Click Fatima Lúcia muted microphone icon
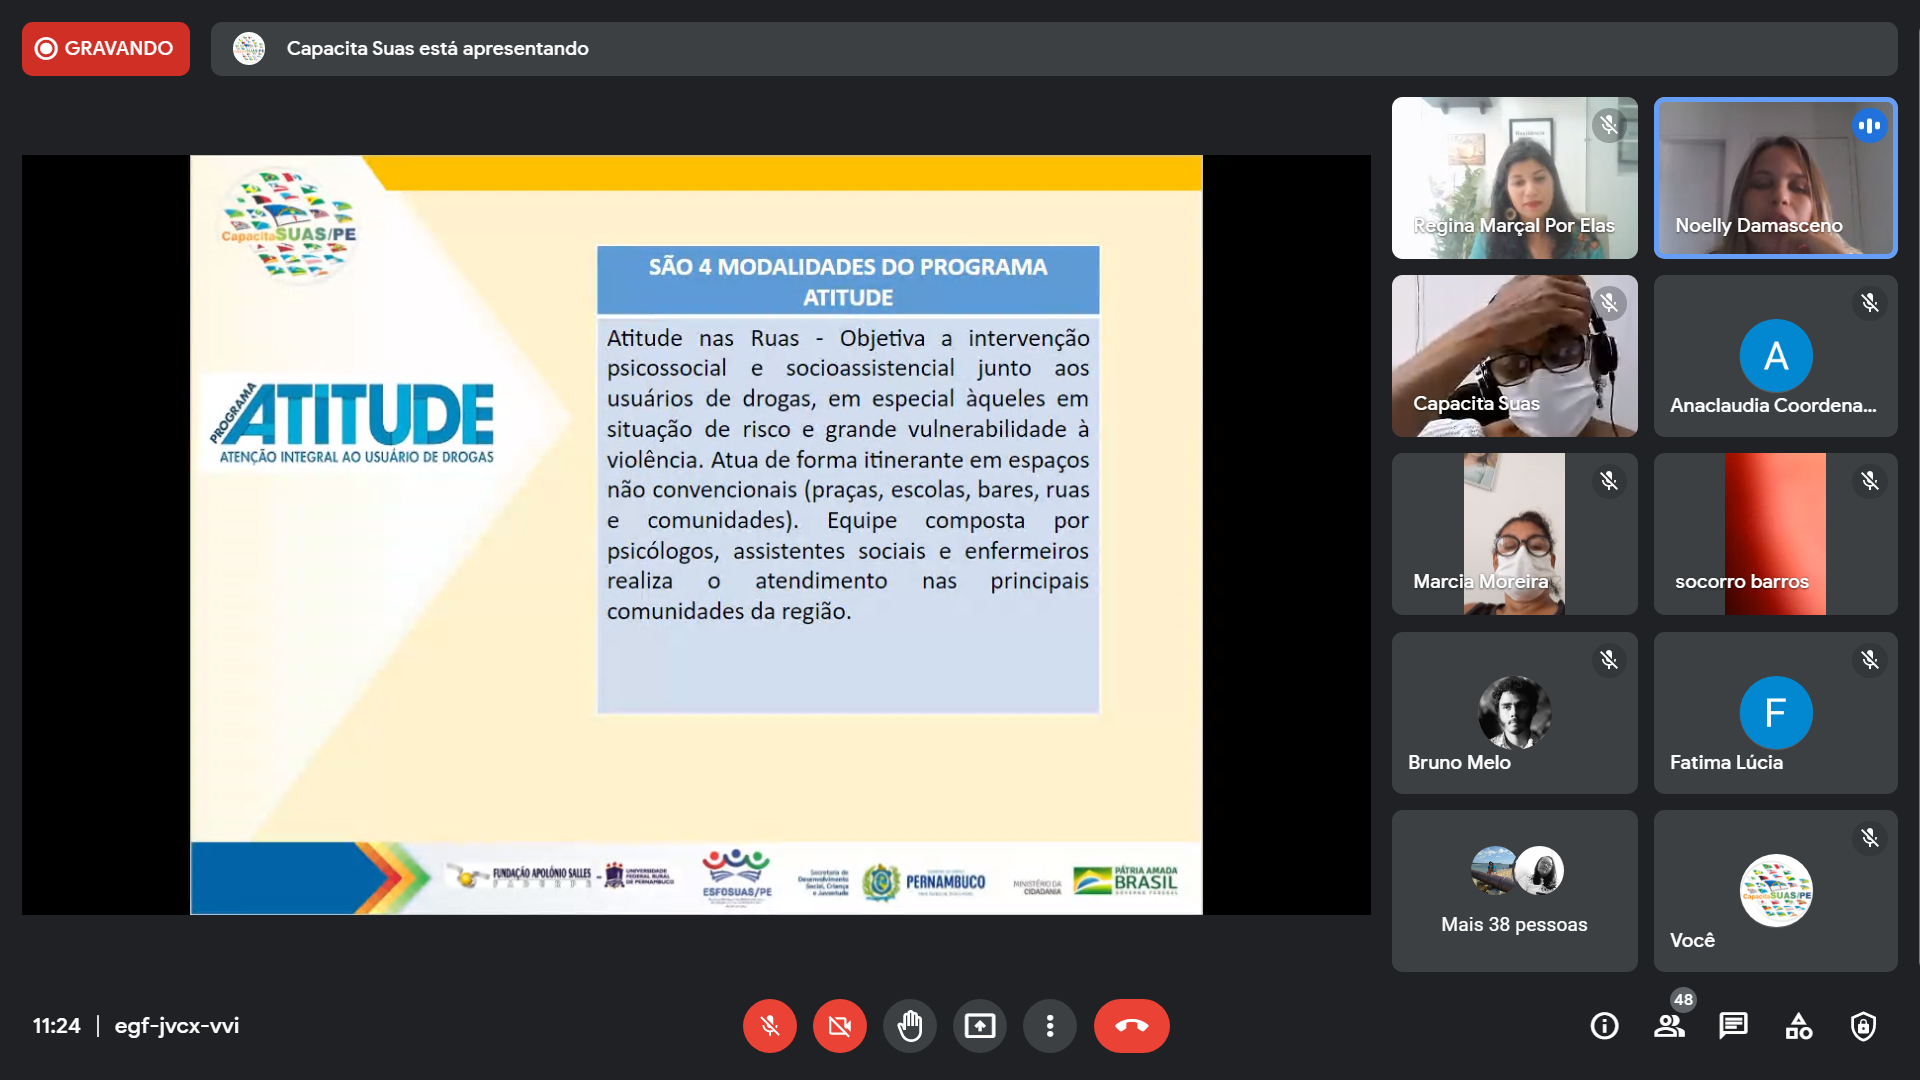Screen dimensions: 1920x1080 pyautogui.click(x=1869, y=660)
